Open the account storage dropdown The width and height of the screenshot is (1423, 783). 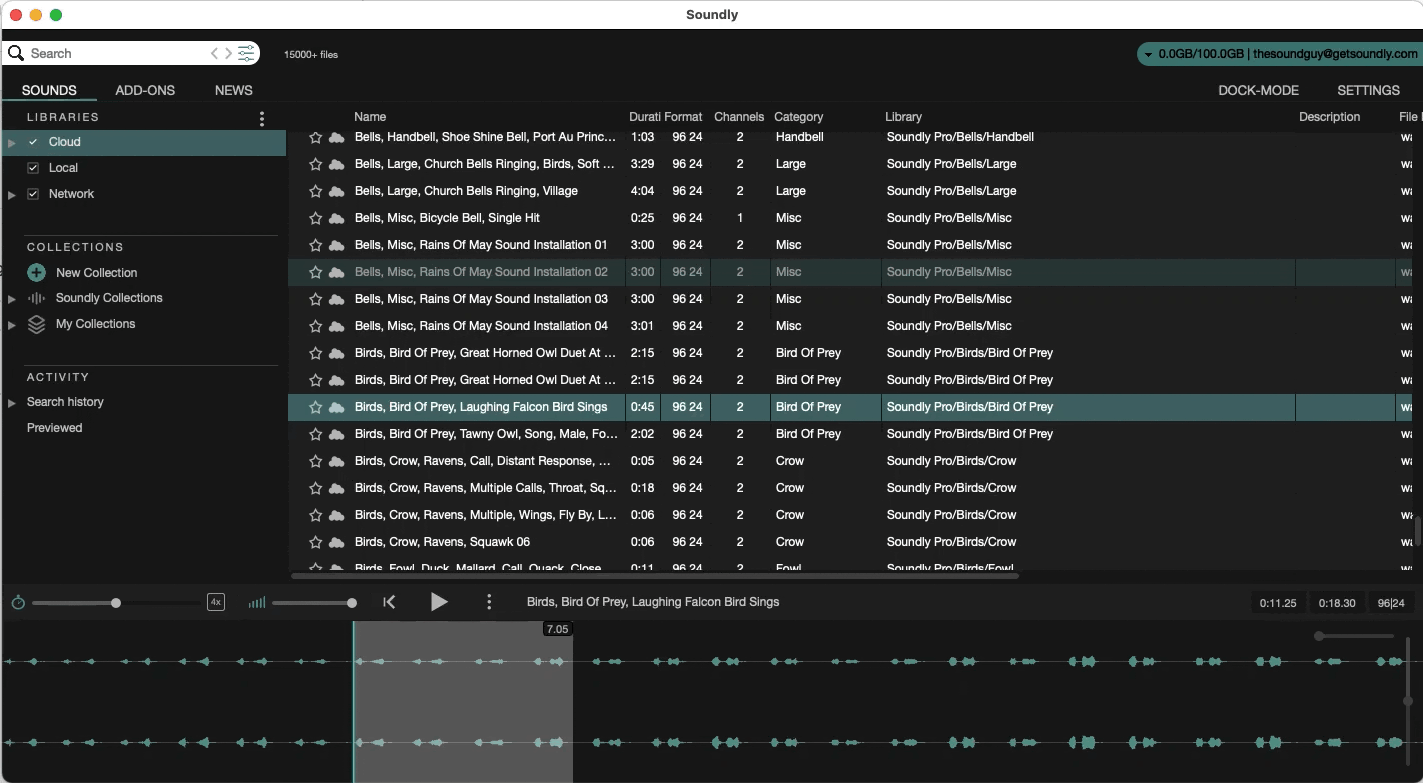point(1149,55)
